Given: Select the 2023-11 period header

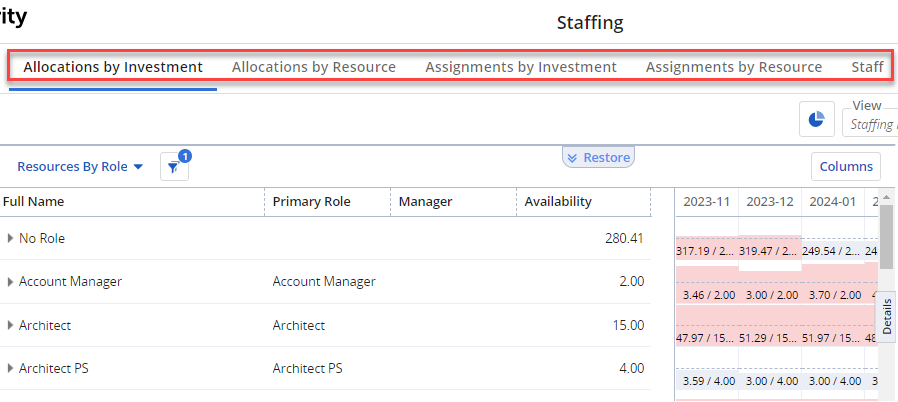Looking at the screenshot, I should coord(707,202).
